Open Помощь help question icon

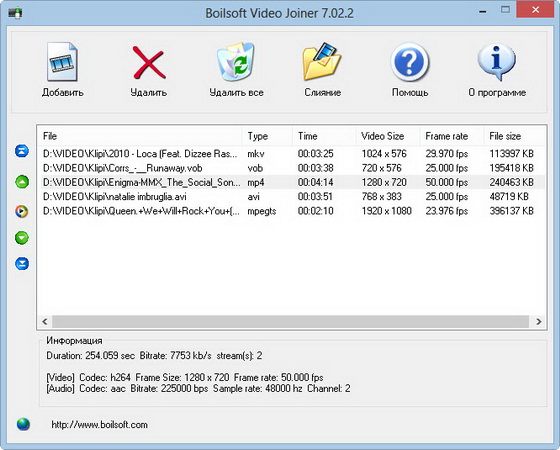(410, 62)
